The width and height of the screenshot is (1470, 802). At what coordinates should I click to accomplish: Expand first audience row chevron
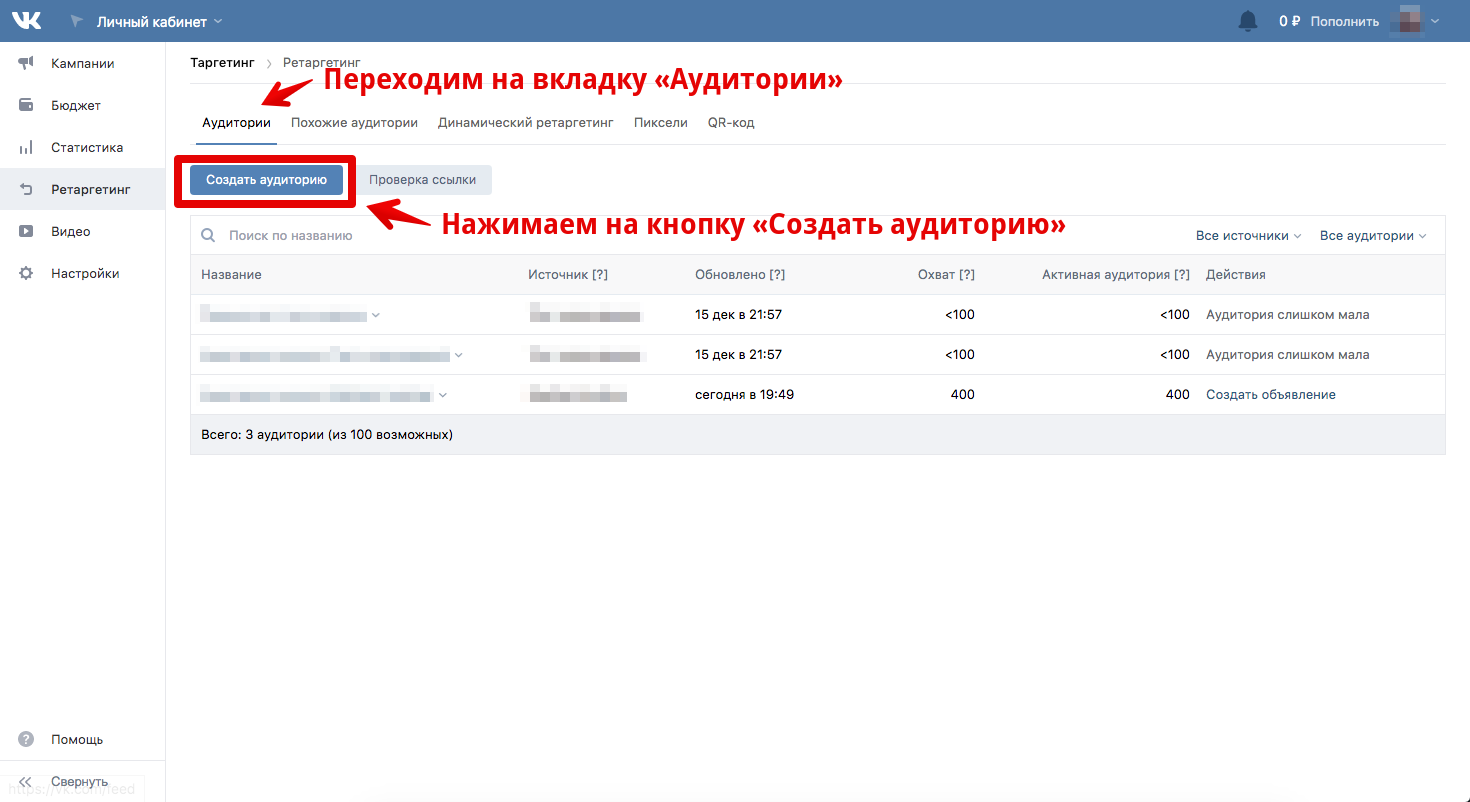click(x=376, y=315)
